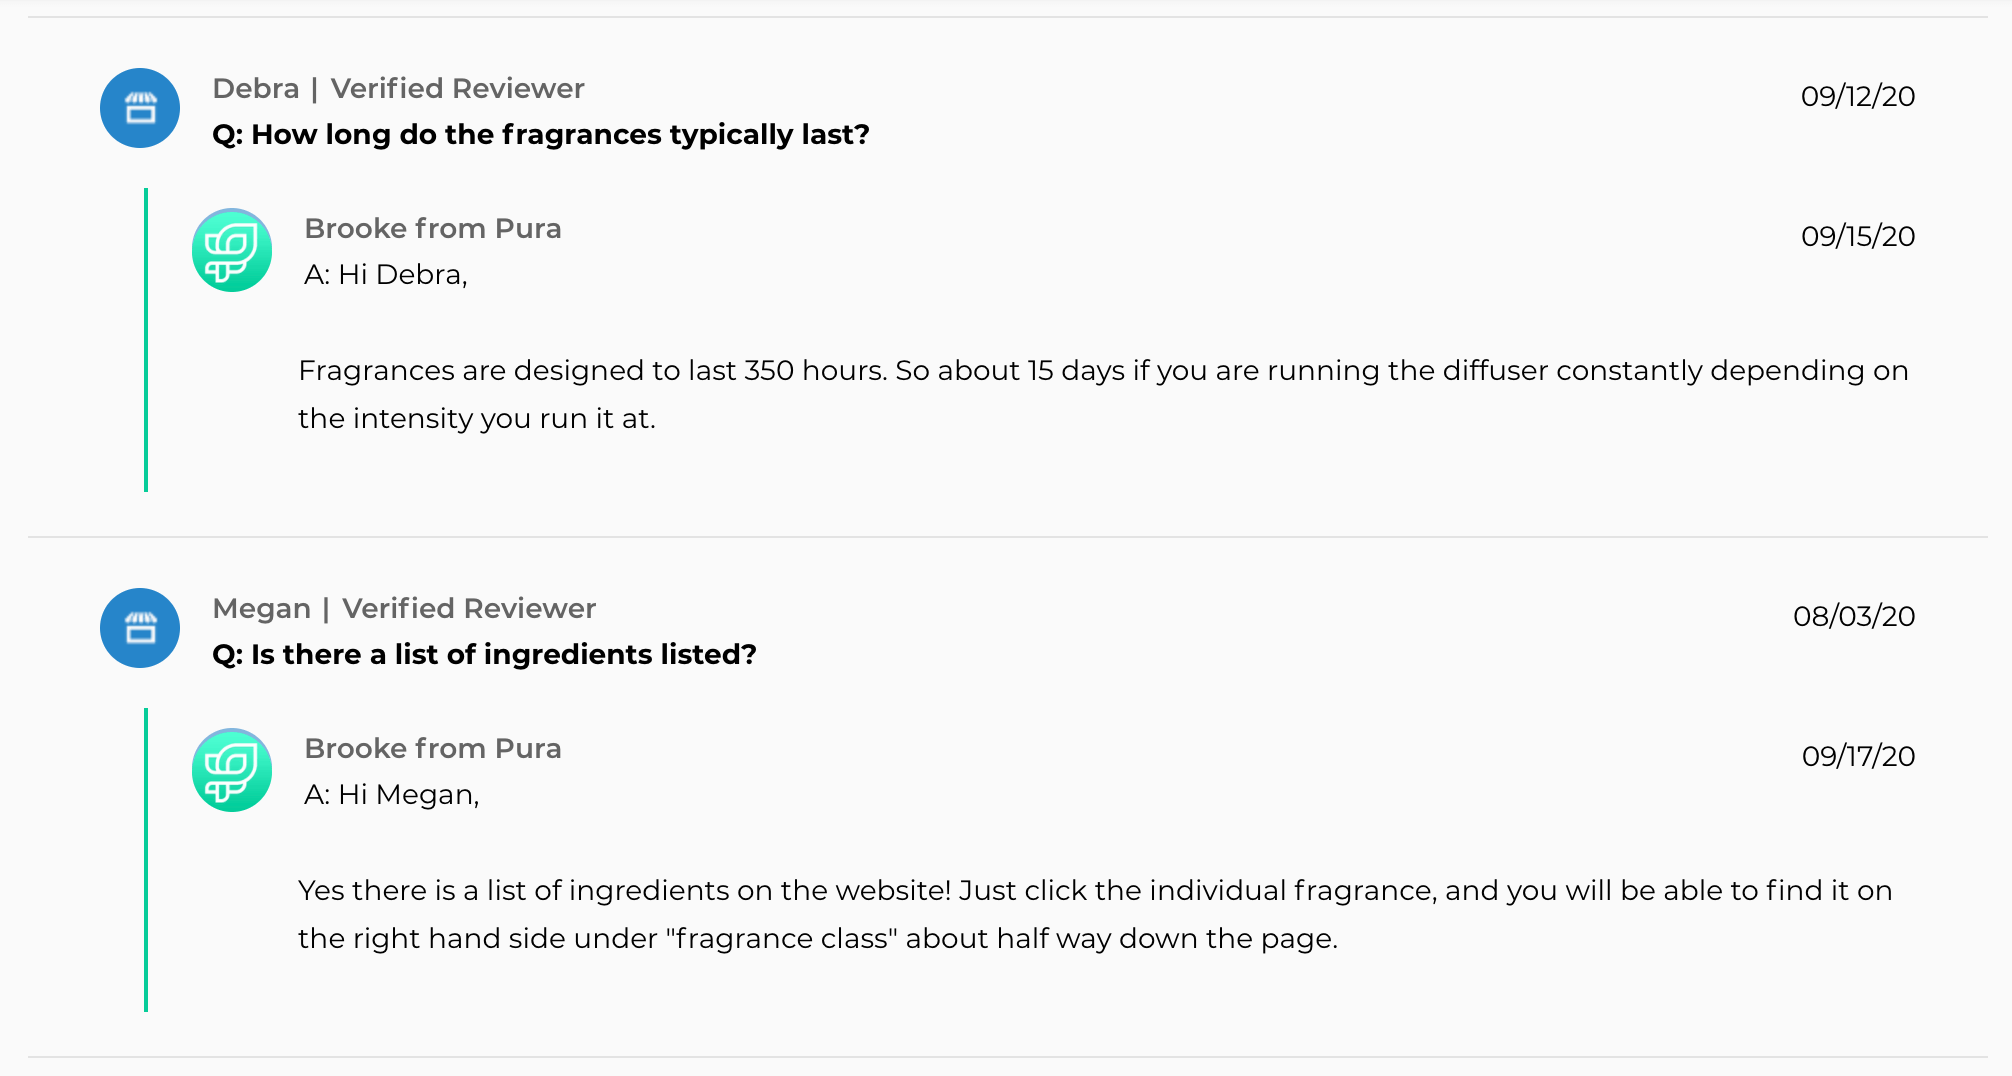Click the Pura logo beside the Megan reply
The image size is (2012, 1076).
pos(232,770)
